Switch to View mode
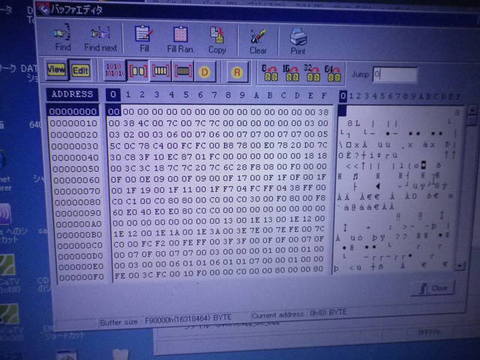Image resolution: width=480 pixels, height=360 pixels. click(x=56, y=69)
